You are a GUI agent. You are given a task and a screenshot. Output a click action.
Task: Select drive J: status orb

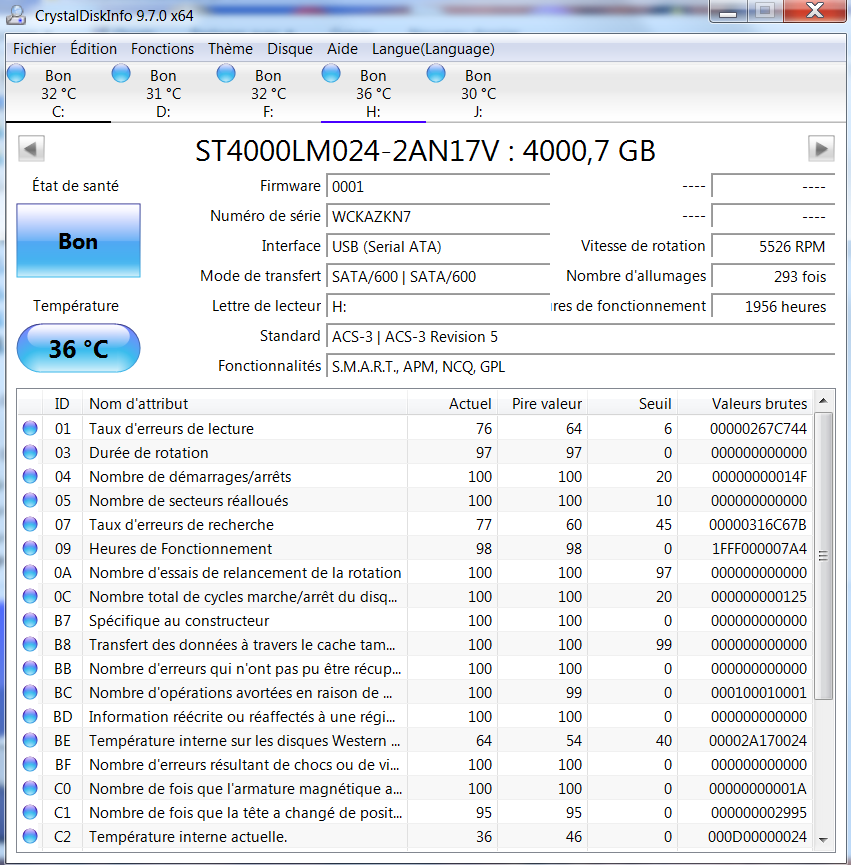(436, 73)
